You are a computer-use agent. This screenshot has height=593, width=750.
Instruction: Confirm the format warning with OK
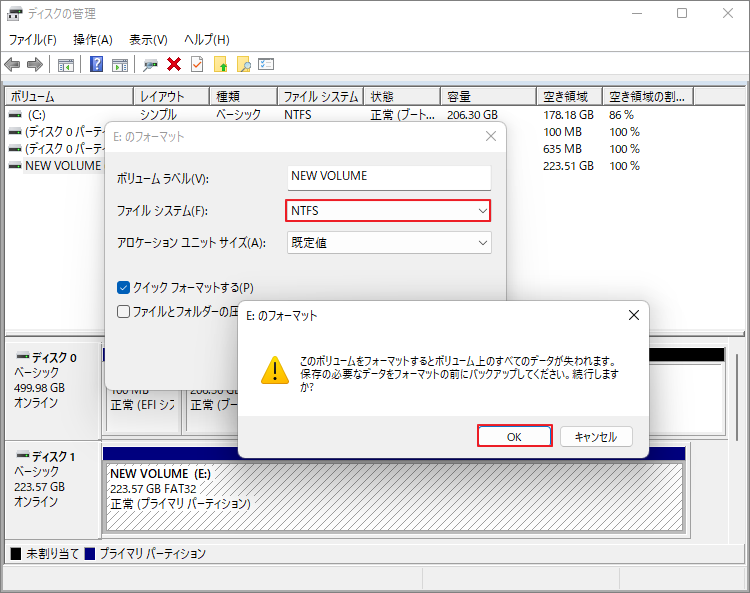point(515,436)
